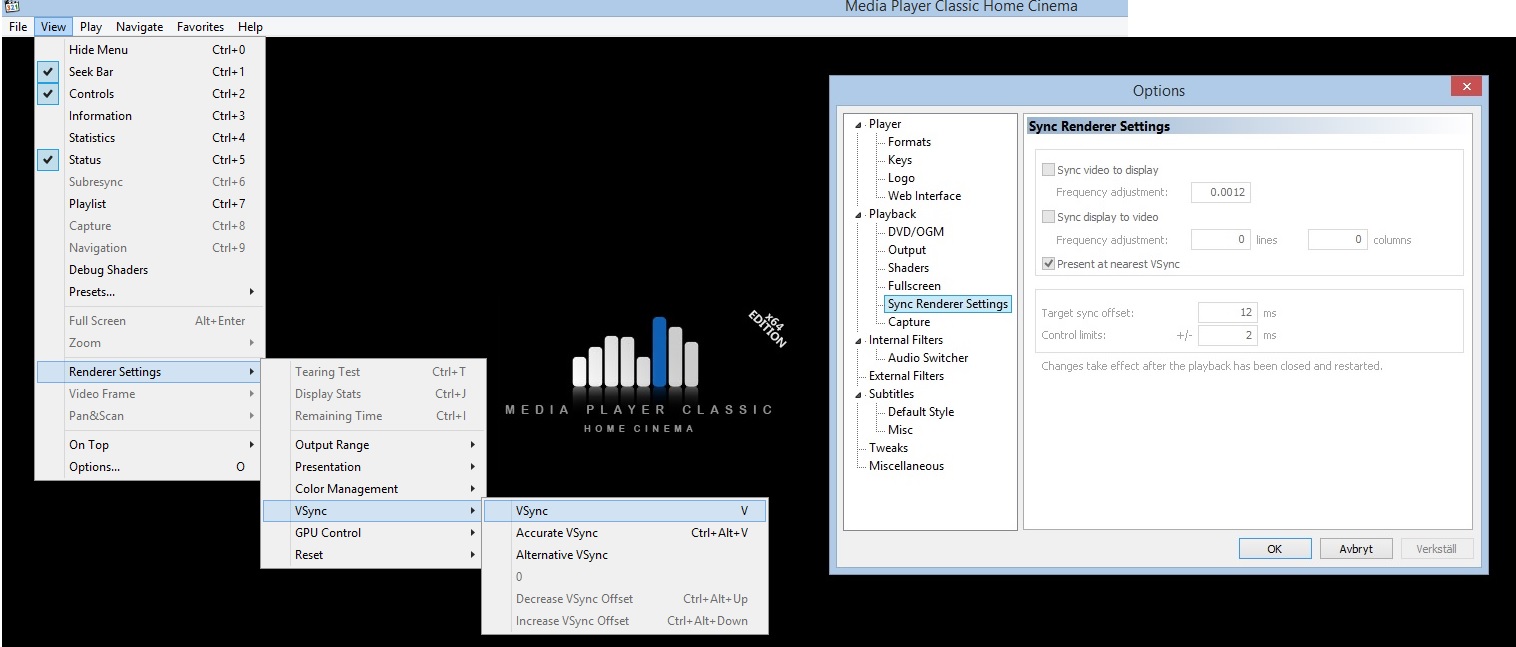Viewport: 1516px width, 647px height.
Task: Select Debug Shaders in View menu
Action: pos(150,270)
